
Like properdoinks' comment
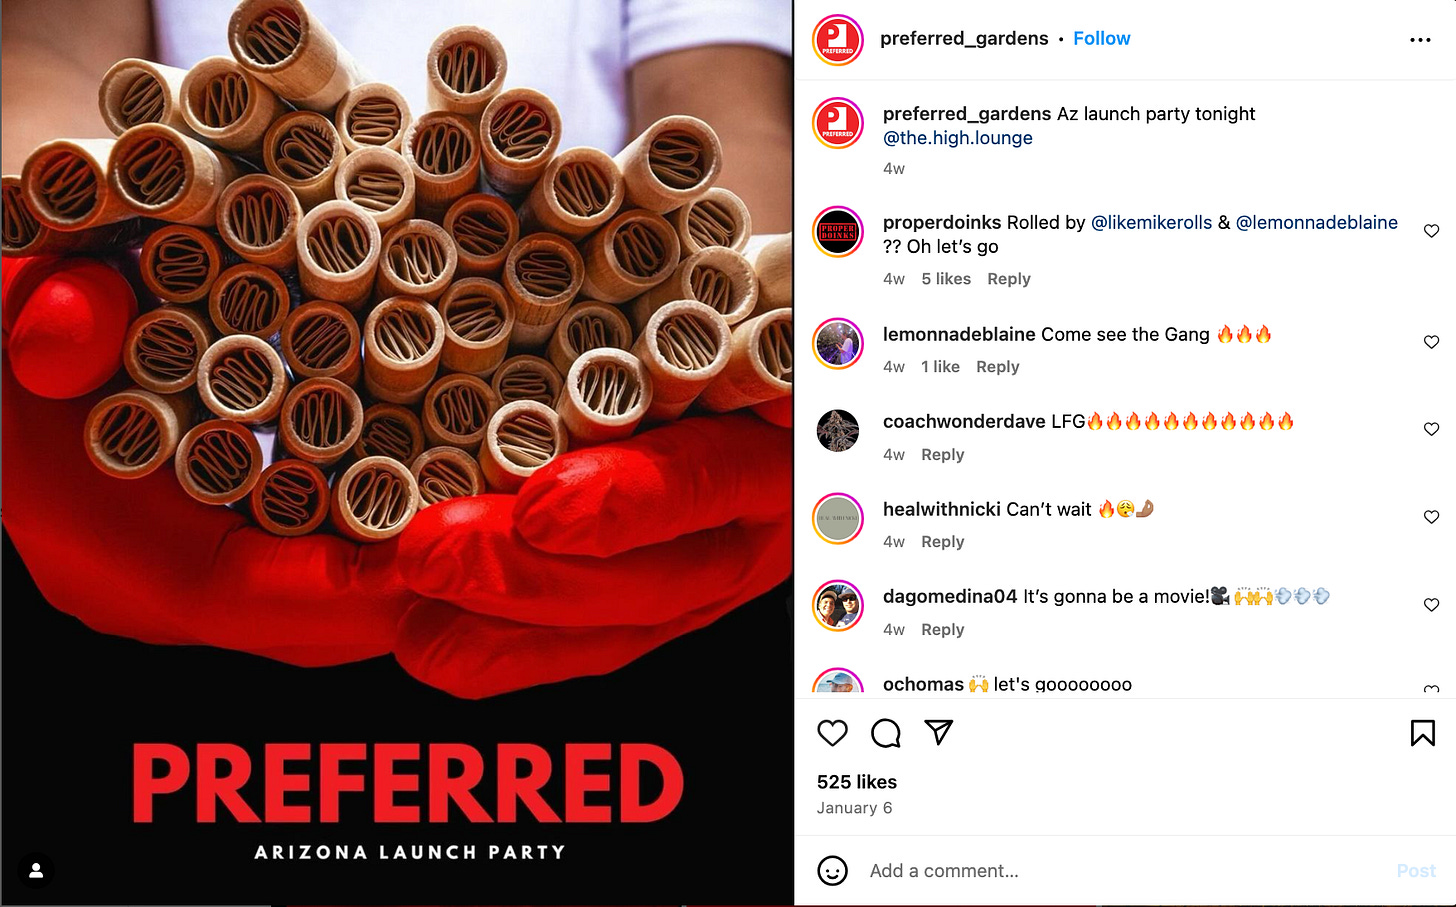(x=1431, y=231)
